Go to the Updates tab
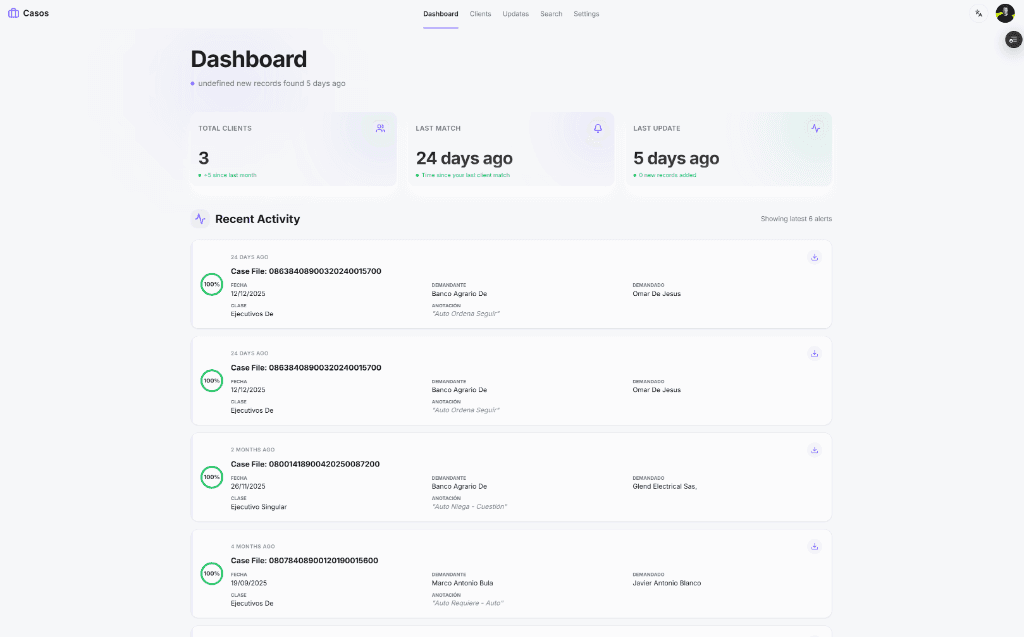The image size is (1024, 637). pos(515,14)
